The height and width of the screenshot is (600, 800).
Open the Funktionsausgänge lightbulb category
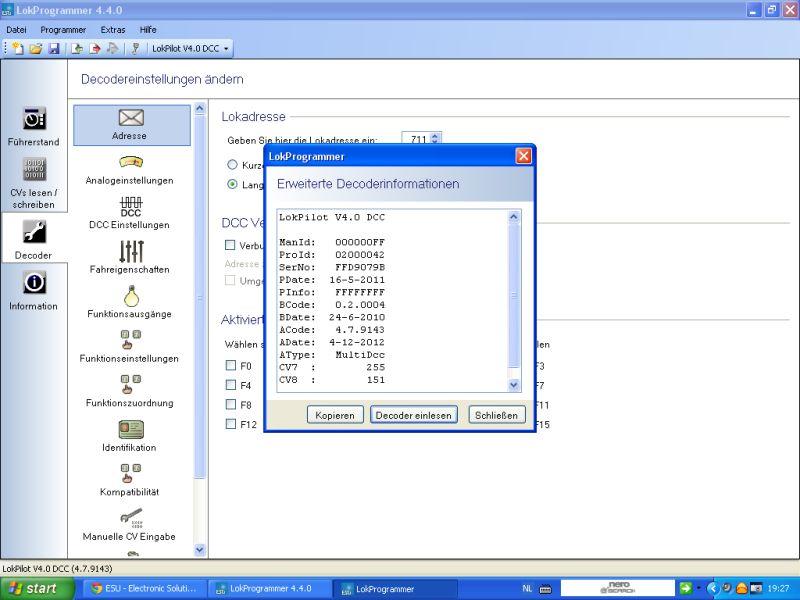point(130,302)
